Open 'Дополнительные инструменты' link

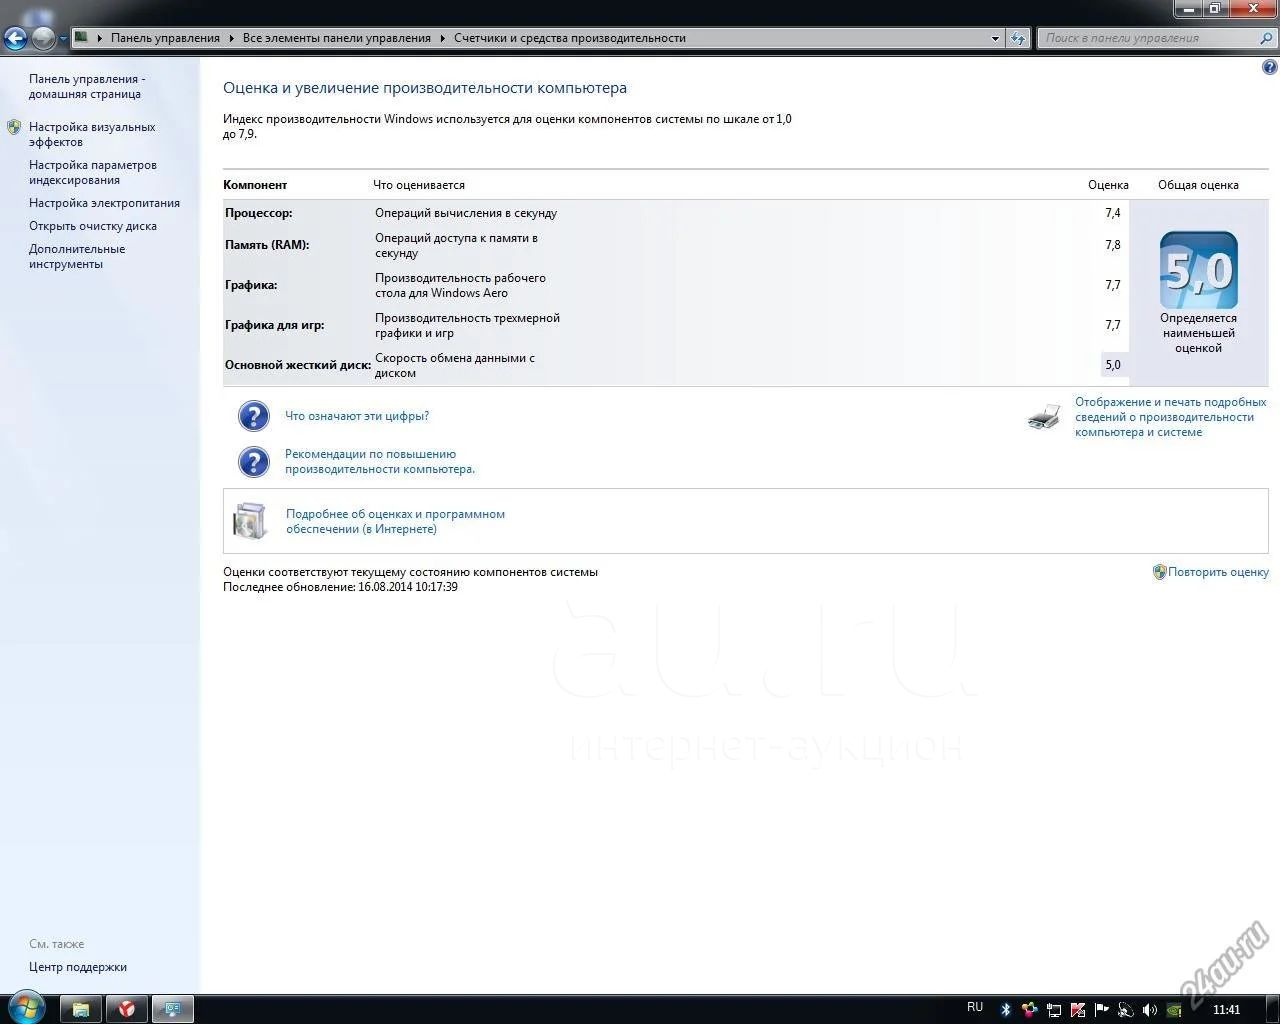click(77, 256)
